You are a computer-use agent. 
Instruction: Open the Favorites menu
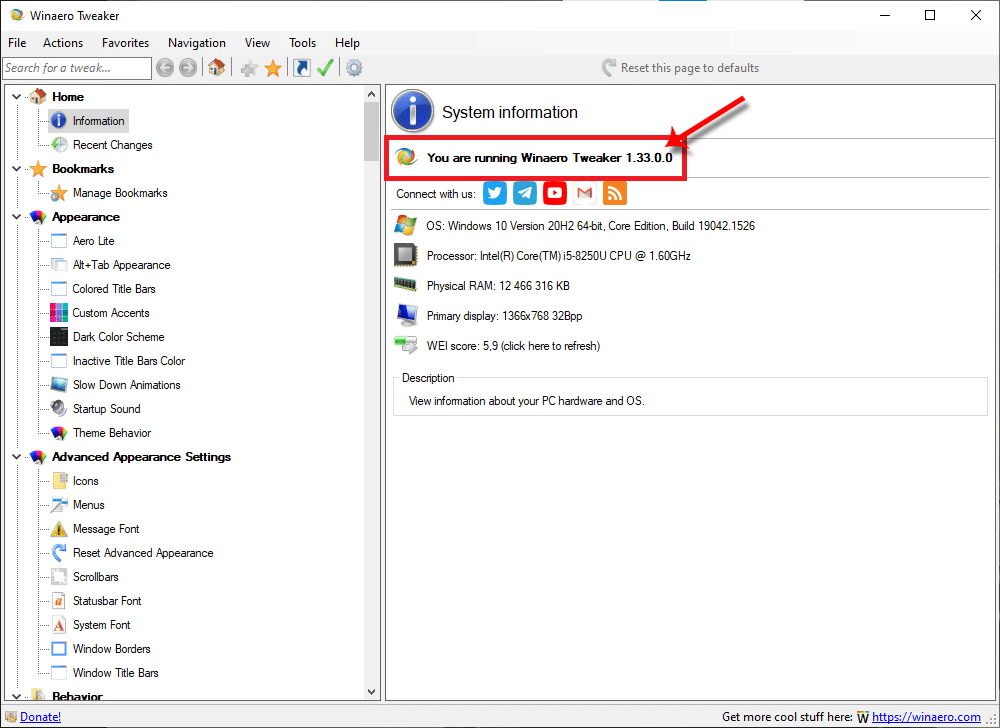click(126, 43)
